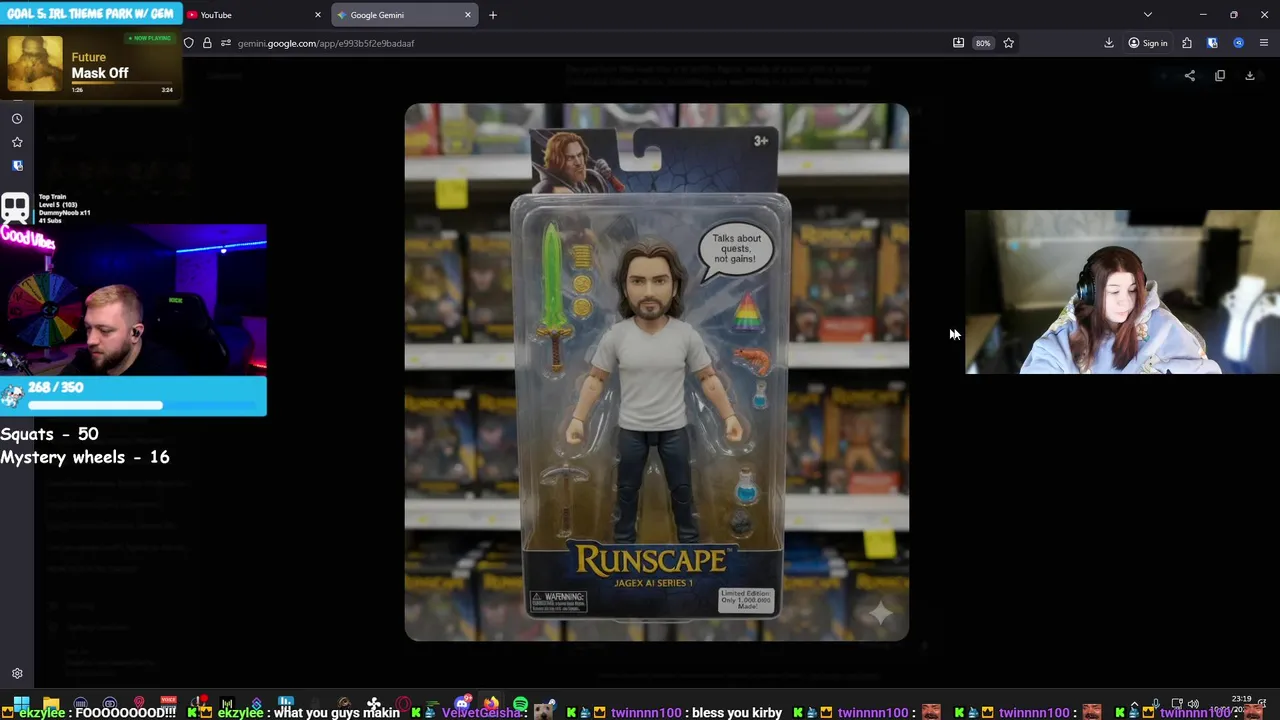This screenshot has height=720, width=1280.
Task: Click the gemini.google.com address bar
Action: tap(590, 43)
